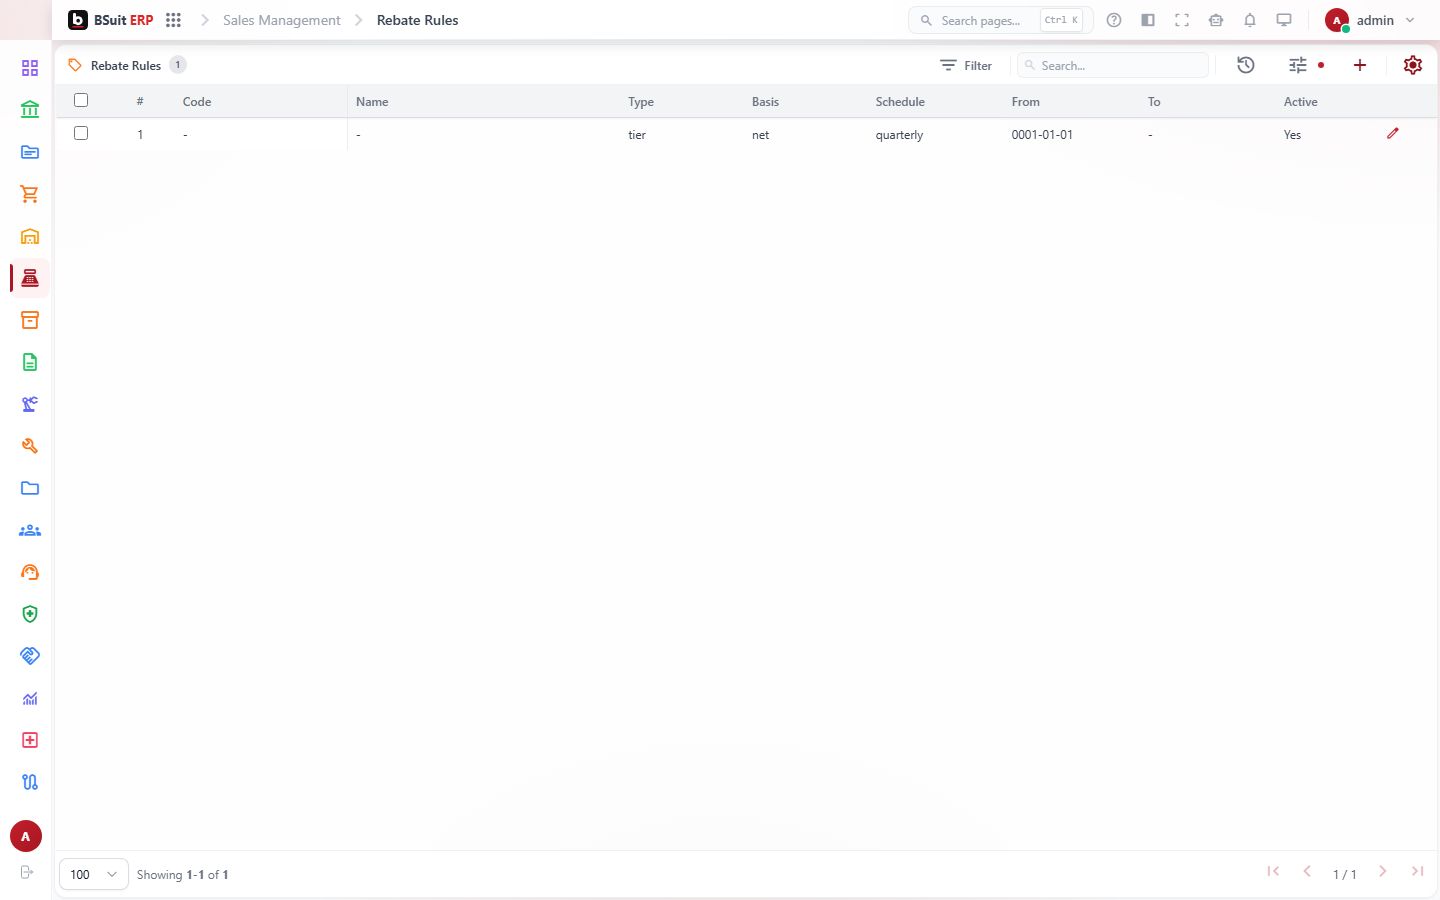
Task: Open the people group HR icon
Action: (30, 530)
